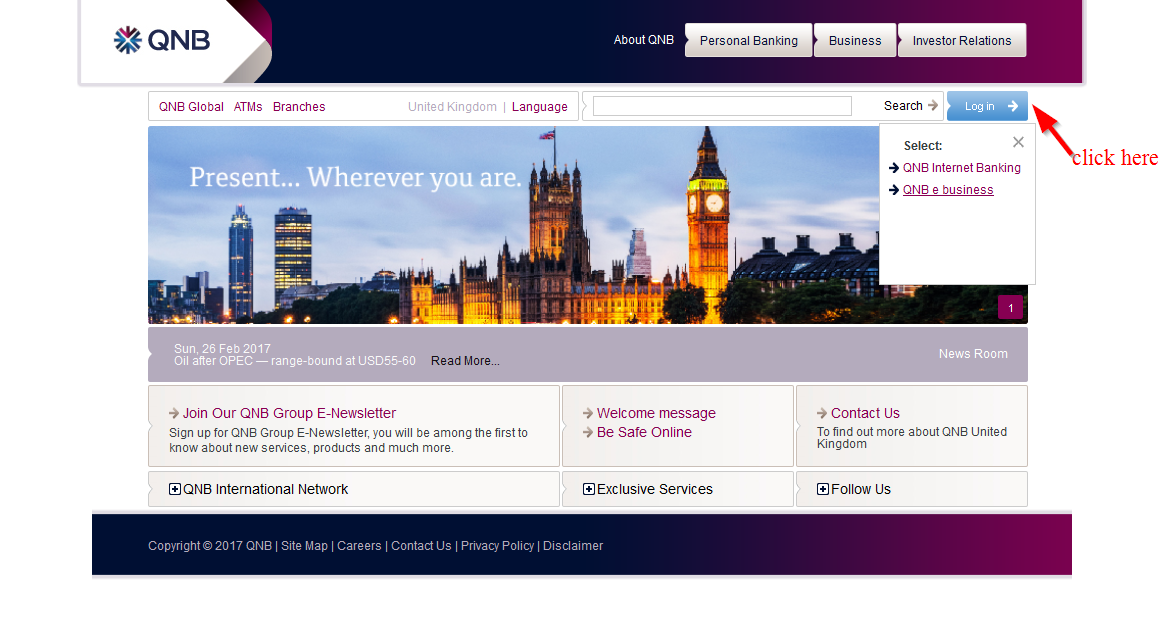Expand Follow Us section

tap(854, 490)
